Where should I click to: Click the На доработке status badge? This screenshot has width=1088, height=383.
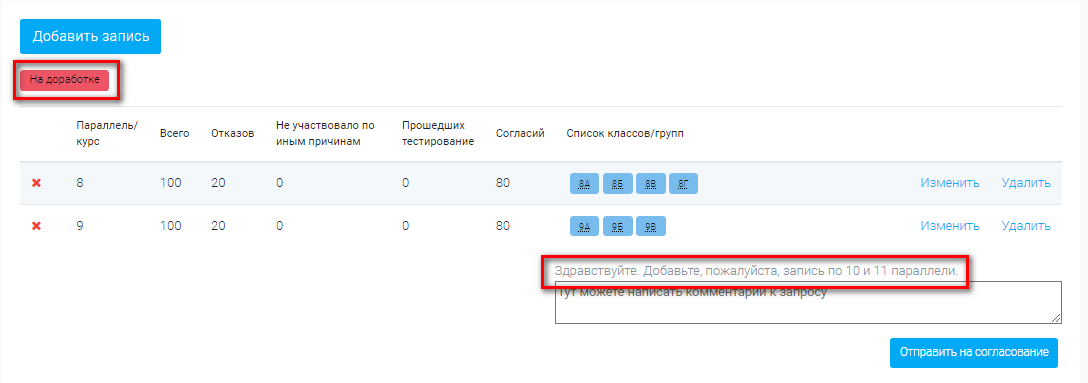click(x=65, y=80)
